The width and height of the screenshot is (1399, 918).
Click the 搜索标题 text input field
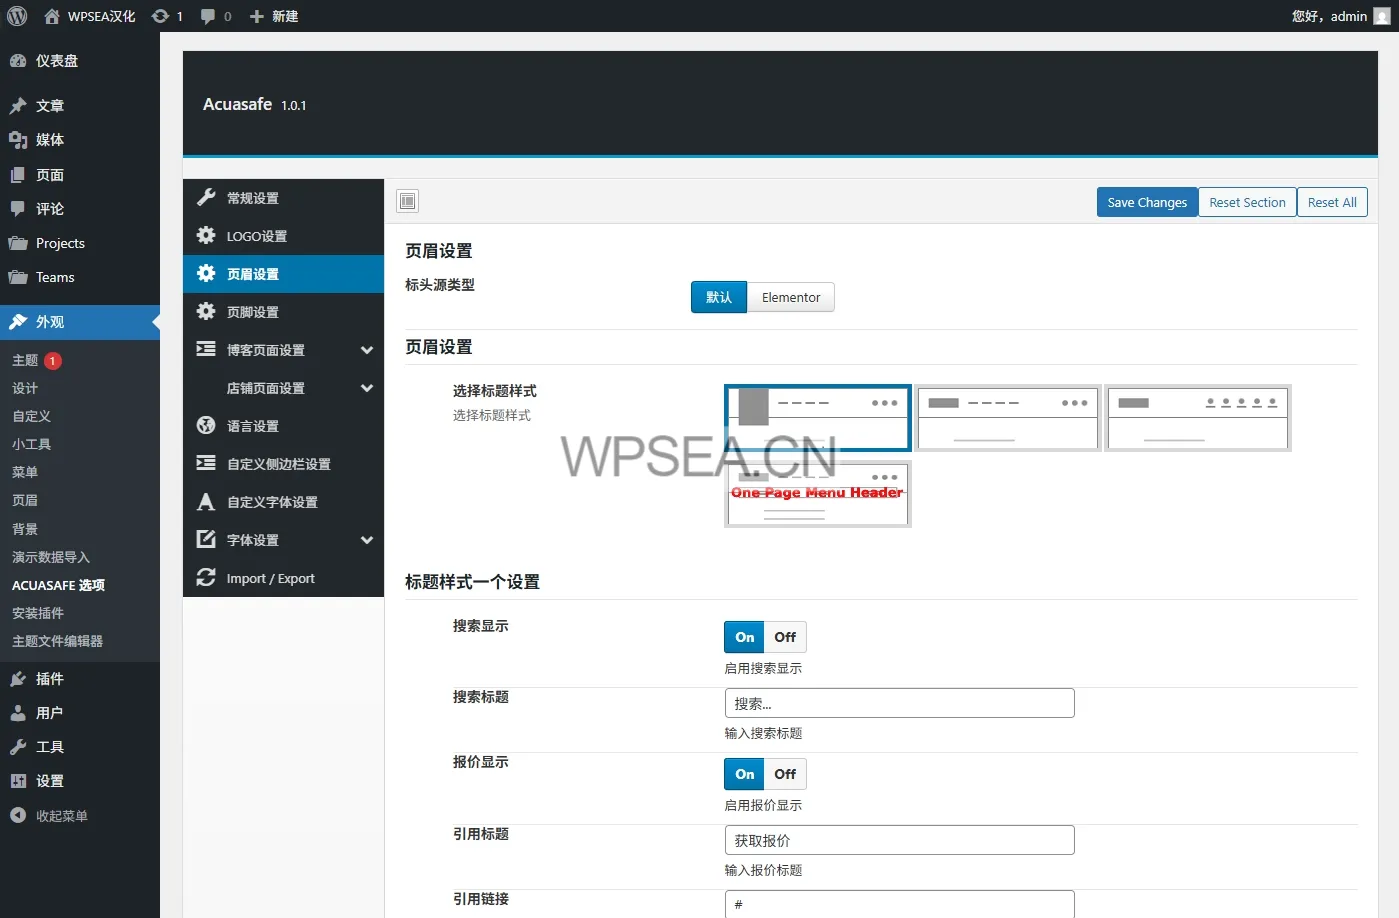click(899, 703)
